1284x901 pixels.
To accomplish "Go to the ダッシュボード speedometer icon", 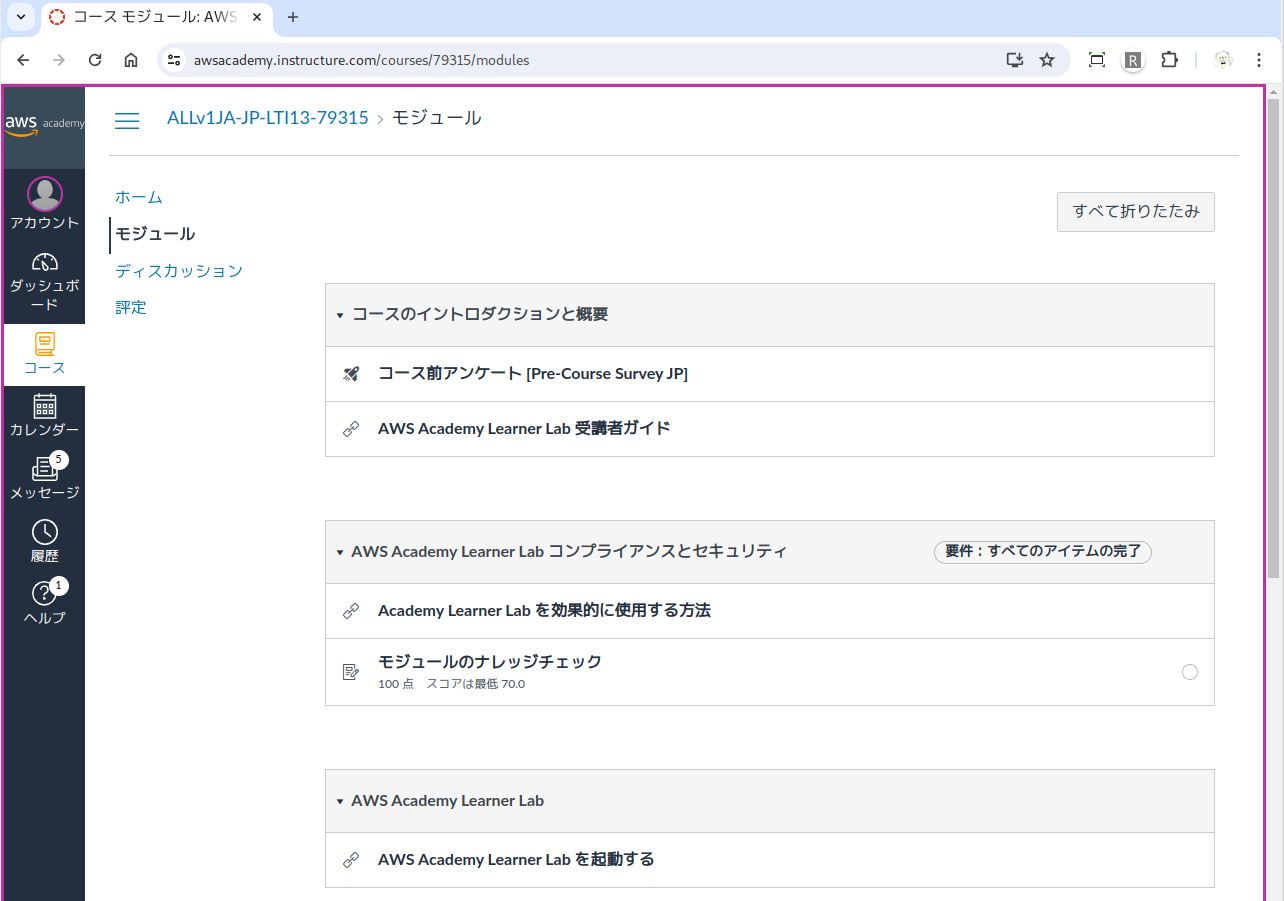I will [45, 263].
